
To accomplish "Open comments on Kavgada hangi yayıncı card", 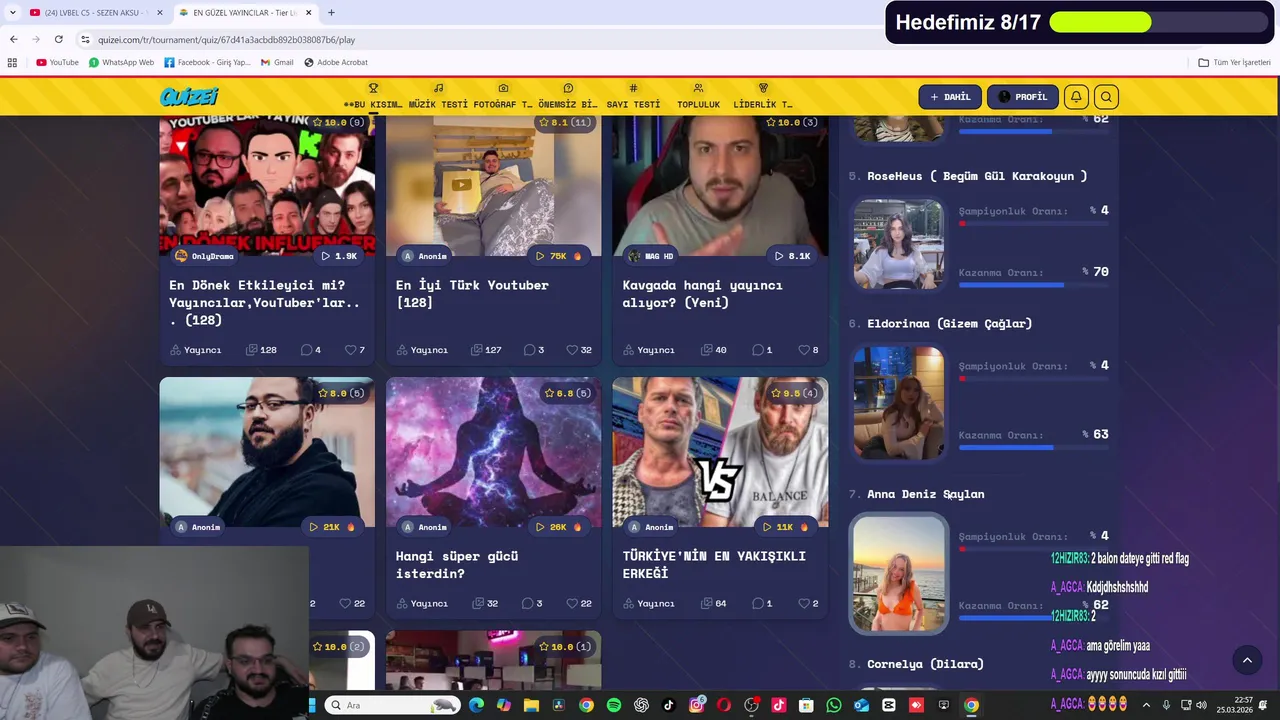I will [762, 350].
